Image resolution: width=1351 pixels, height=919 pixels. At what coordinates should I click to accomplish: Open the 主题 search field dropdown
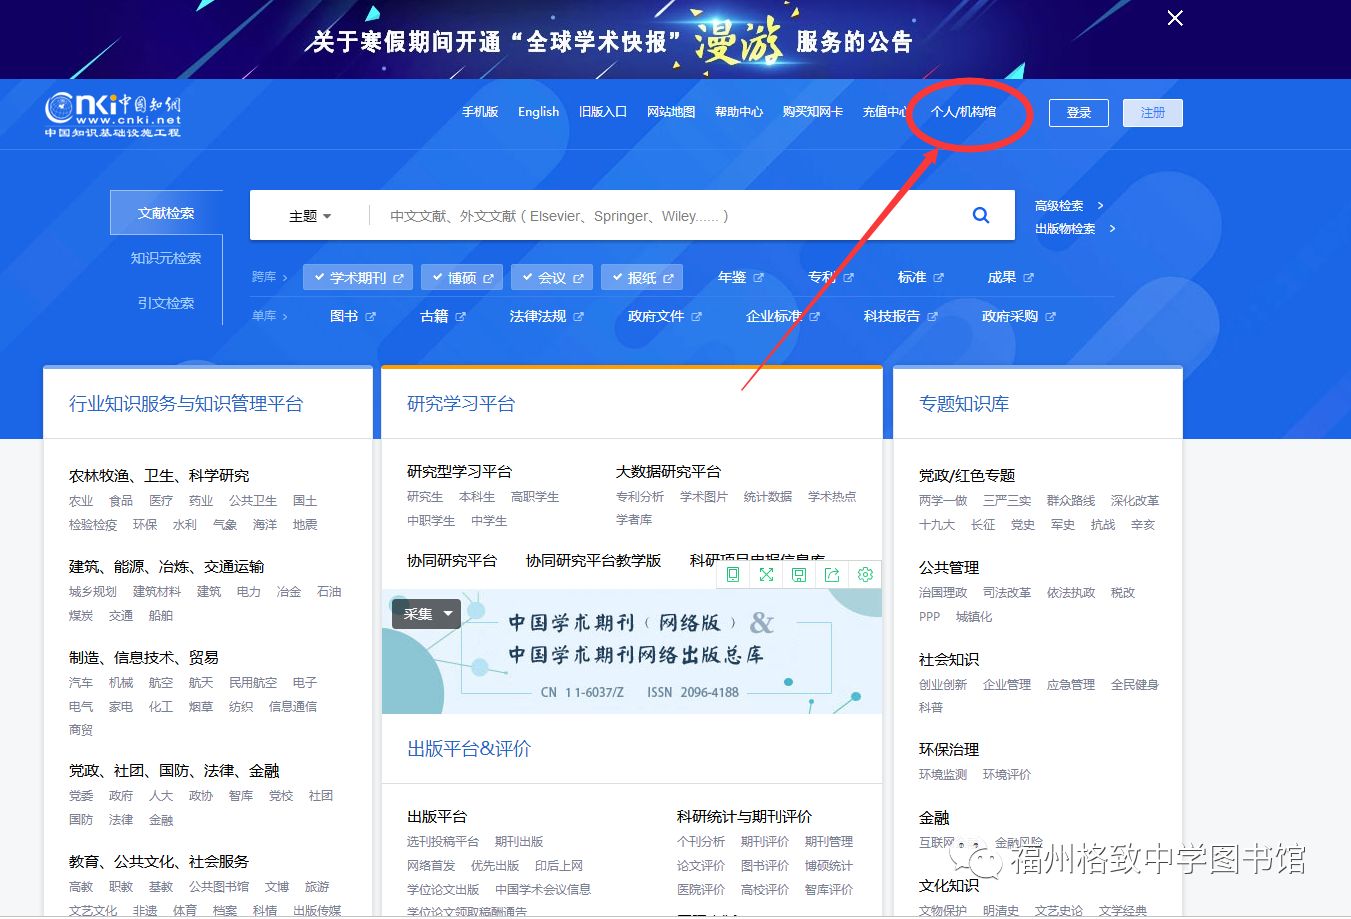coord(310,216)
